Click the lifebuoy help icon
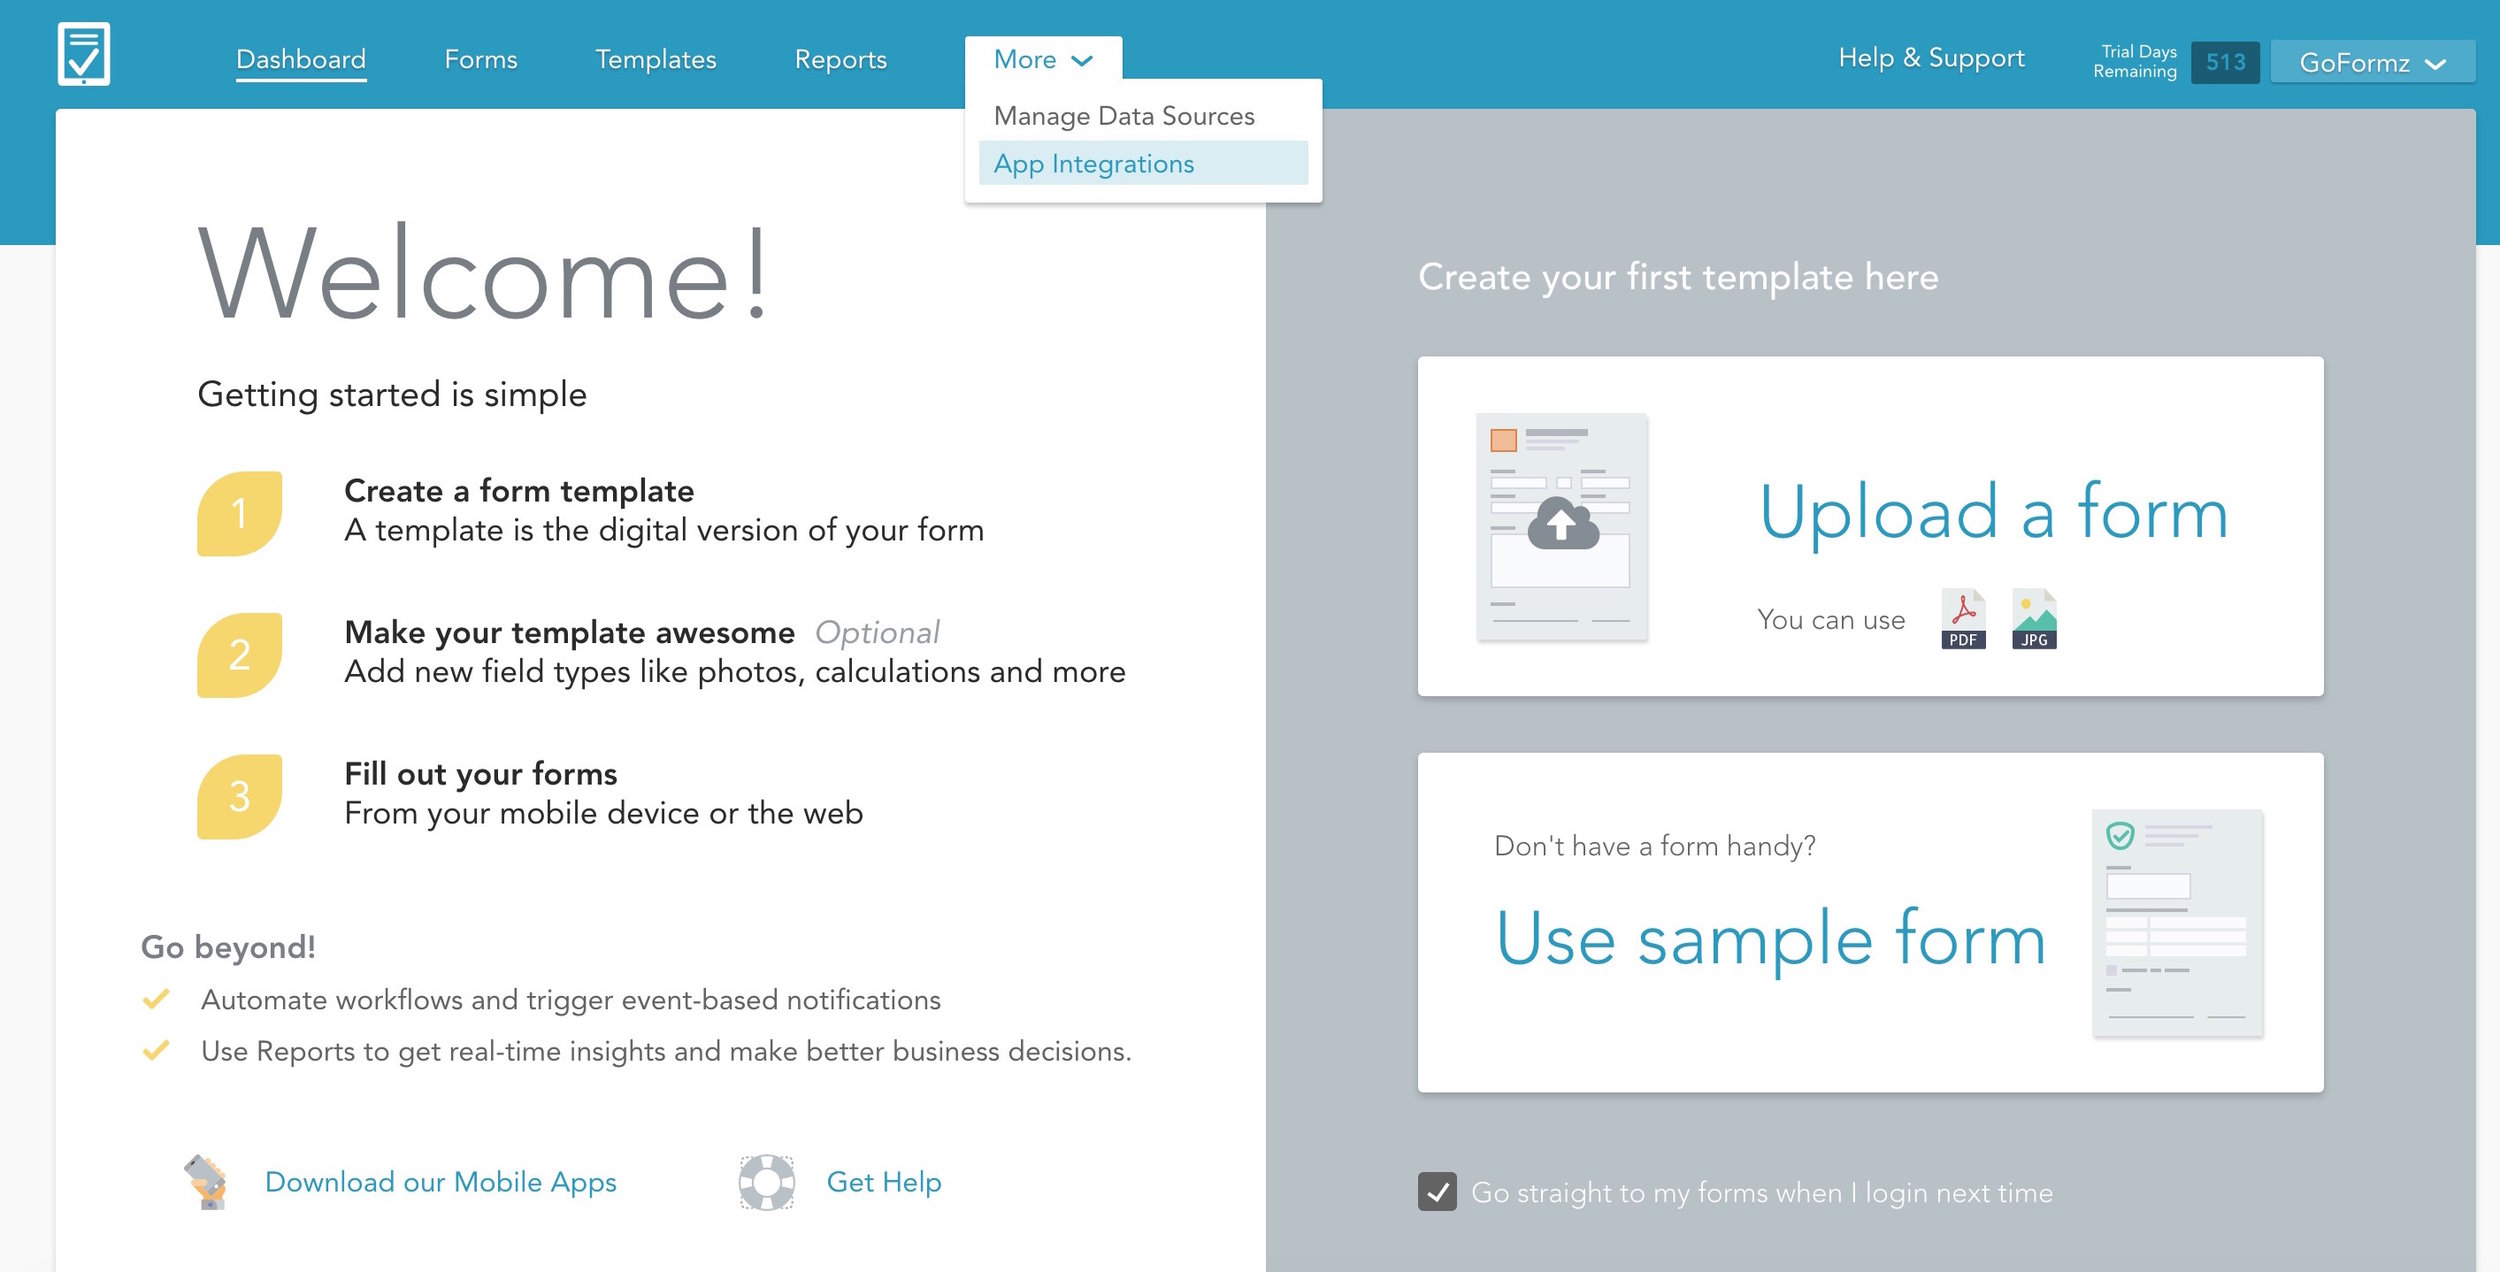The image size is (2500, 1272). (767, 1182)
